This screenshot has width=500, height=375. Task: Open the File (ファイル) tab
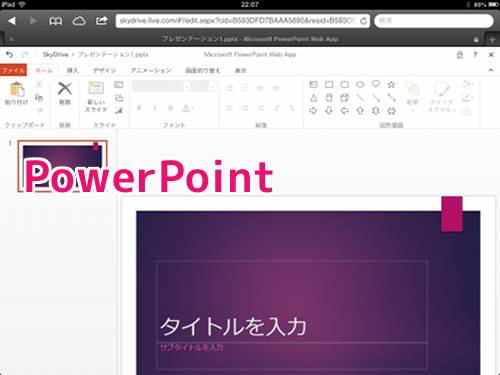[13, 70]
